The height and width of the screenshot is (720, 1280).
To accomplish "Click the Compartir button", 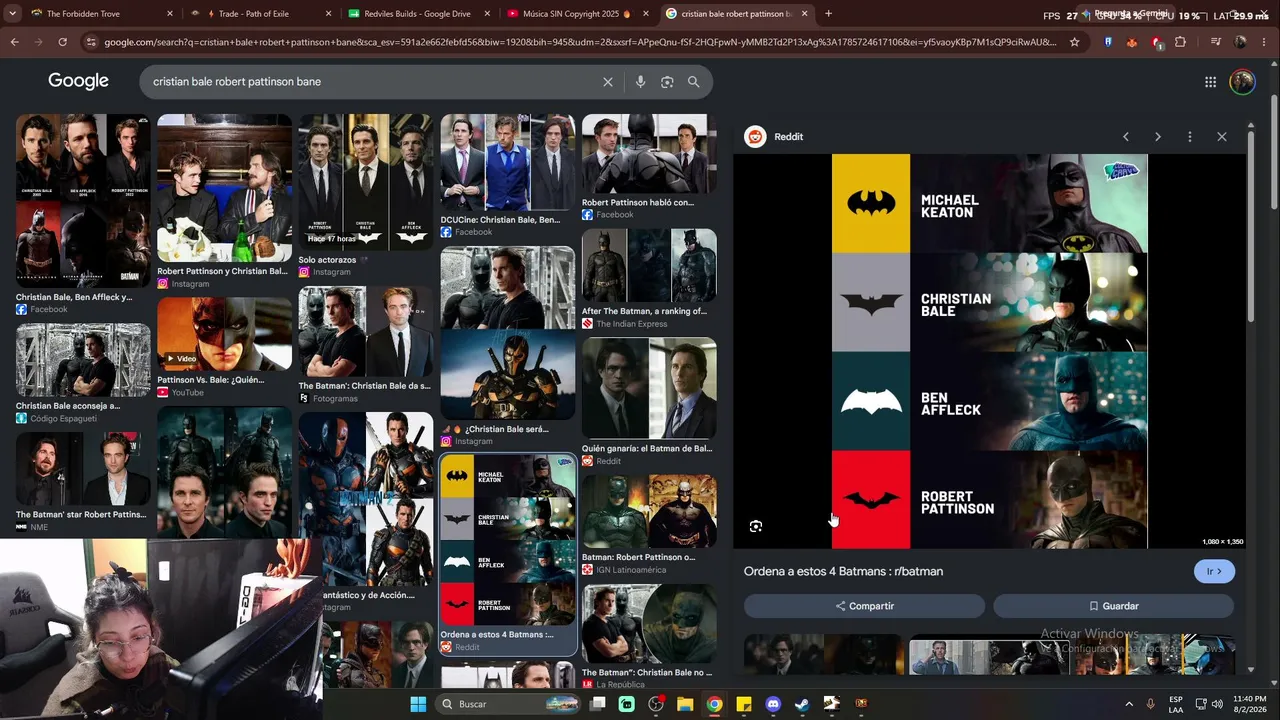I will [x=864, y=606].
